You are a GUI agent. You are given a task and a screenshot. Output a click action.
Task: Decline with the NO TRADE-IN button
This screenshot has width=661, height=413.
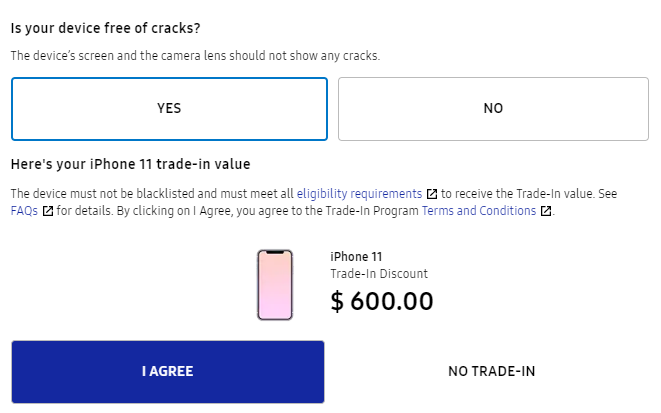[x=491, y=372]
